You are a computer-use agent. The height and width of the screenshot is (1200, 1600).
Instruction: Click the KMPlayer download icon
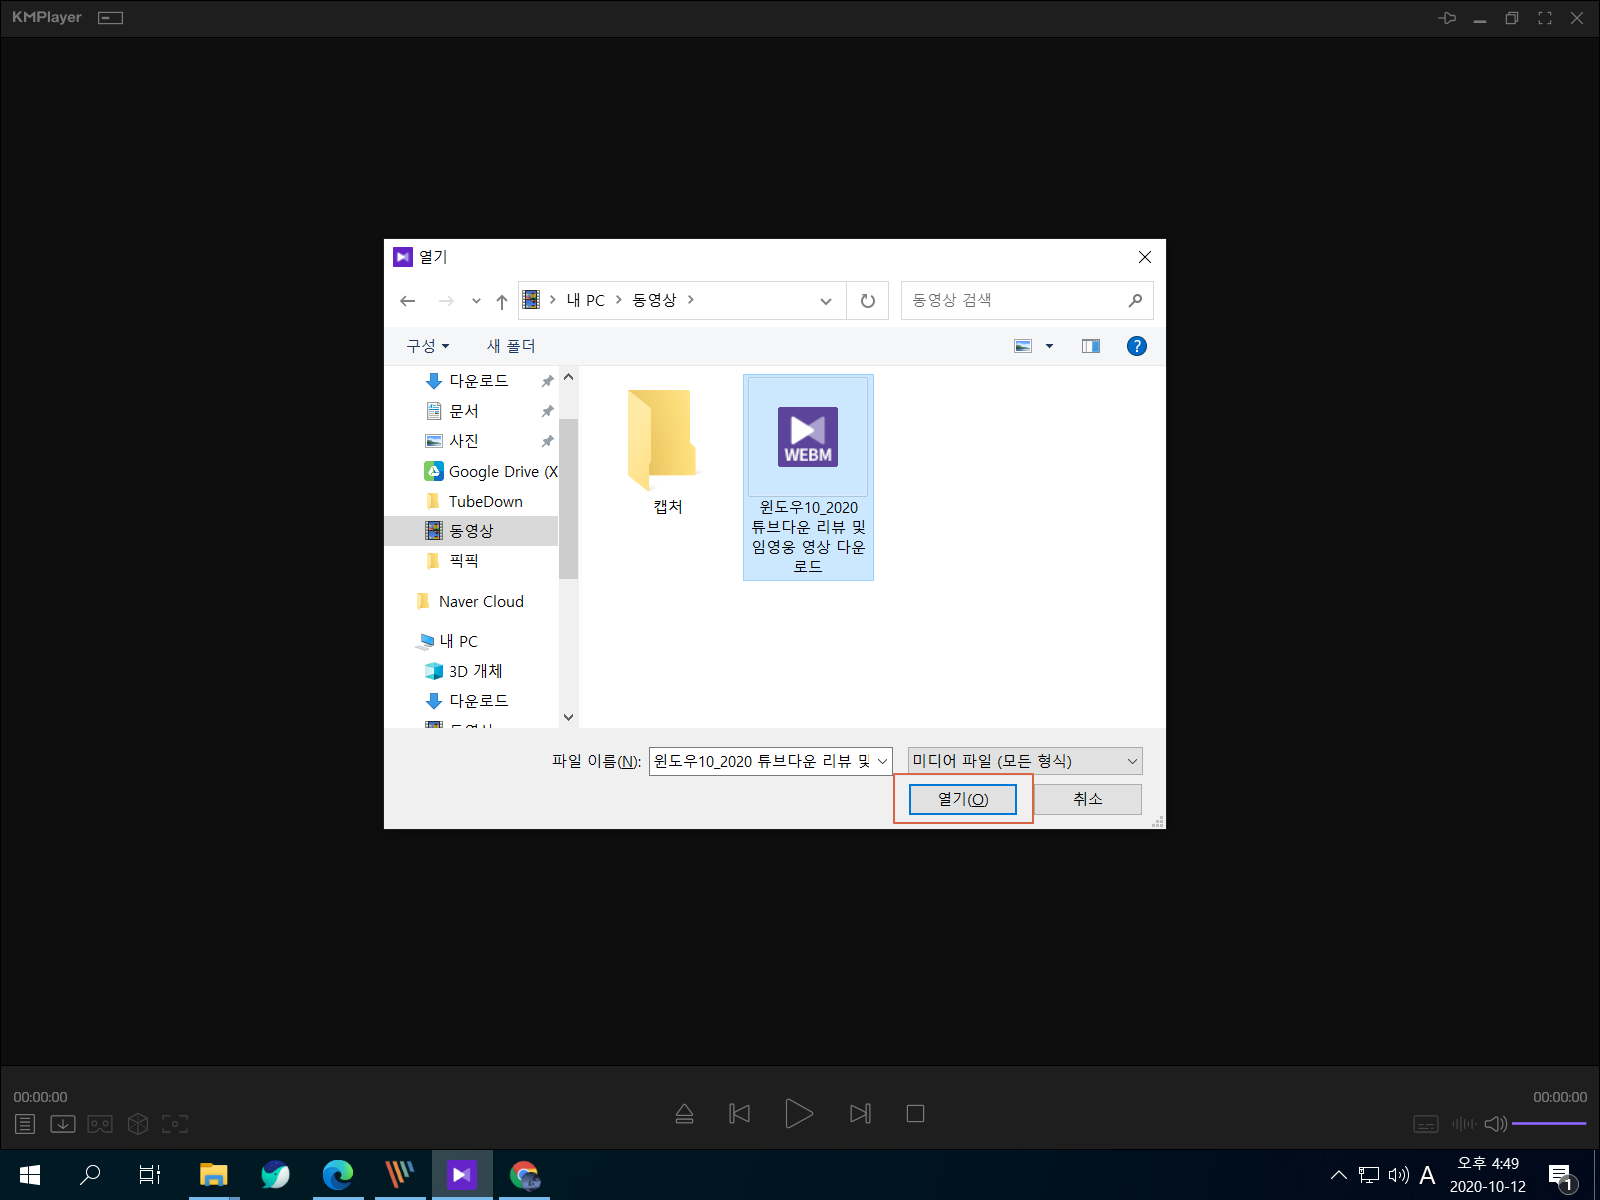coord(63,1124)
